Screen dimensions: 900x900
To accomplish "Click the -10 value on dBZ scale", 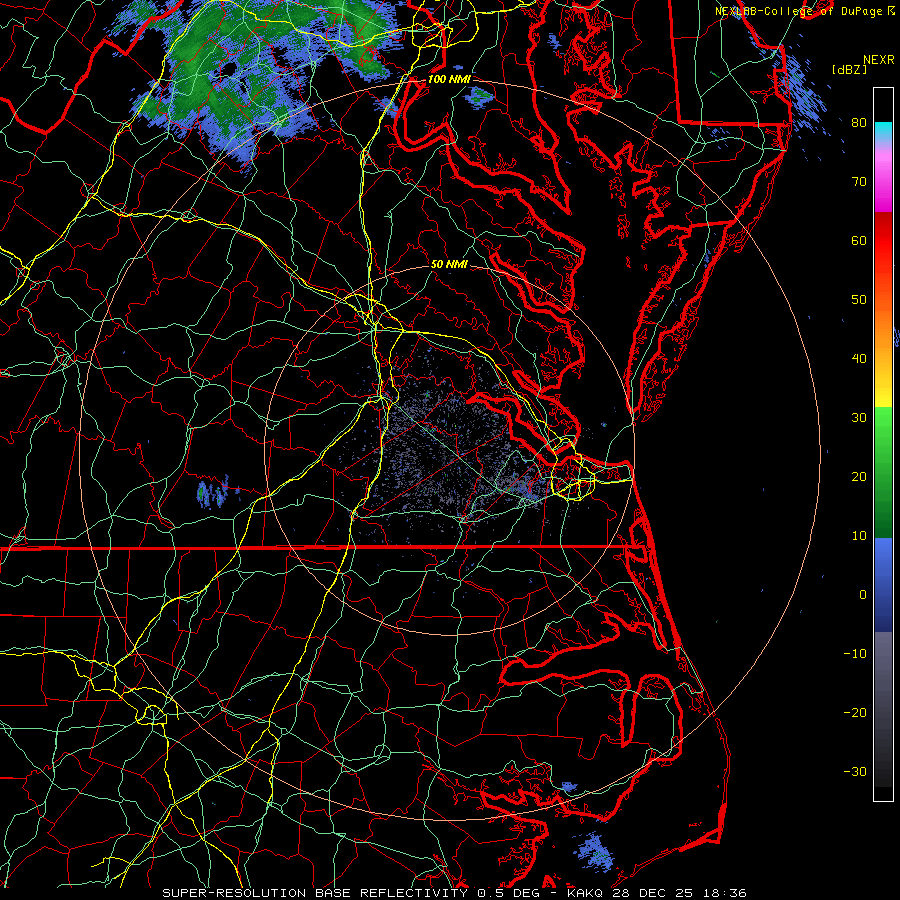I will pyautogui.click(x=855, y=654).
